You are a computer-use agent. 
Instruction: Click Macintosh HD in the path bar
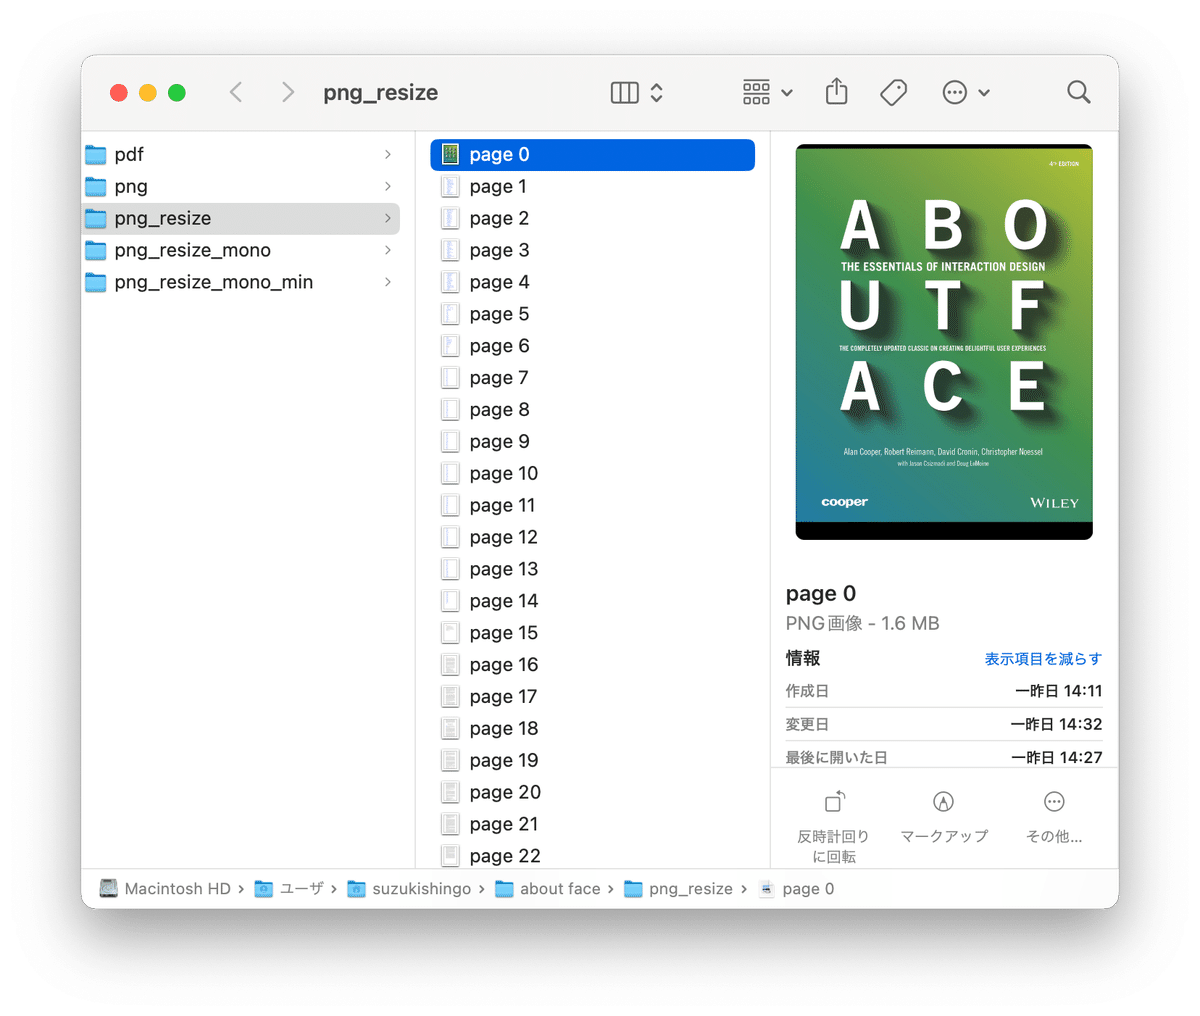(165, 889)
